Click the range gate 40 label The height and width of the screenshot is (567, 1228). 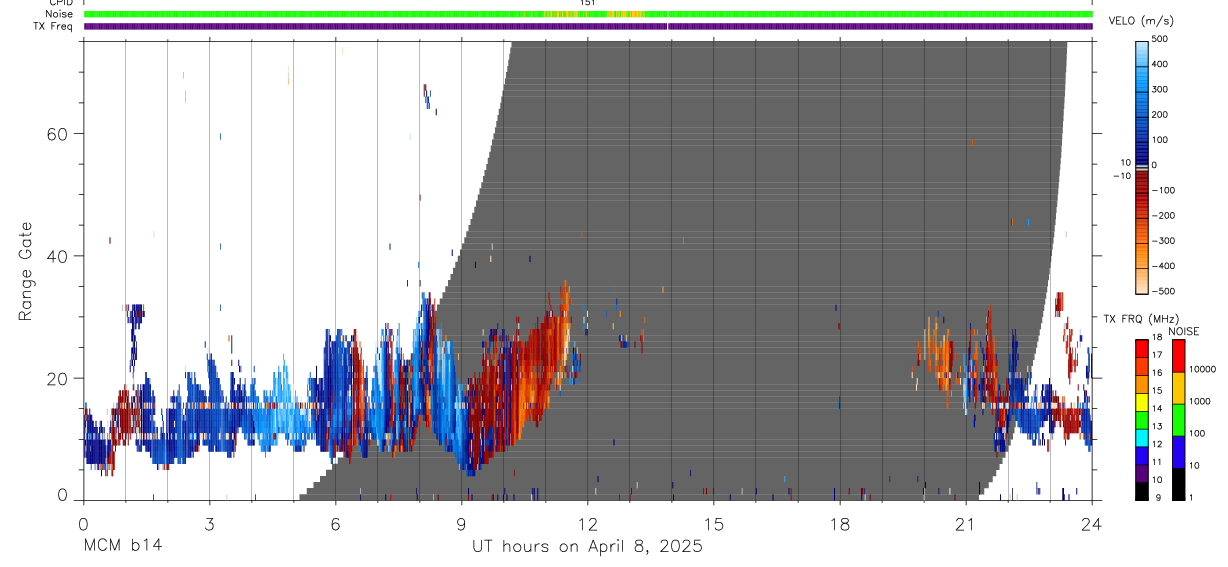point(56,256)
